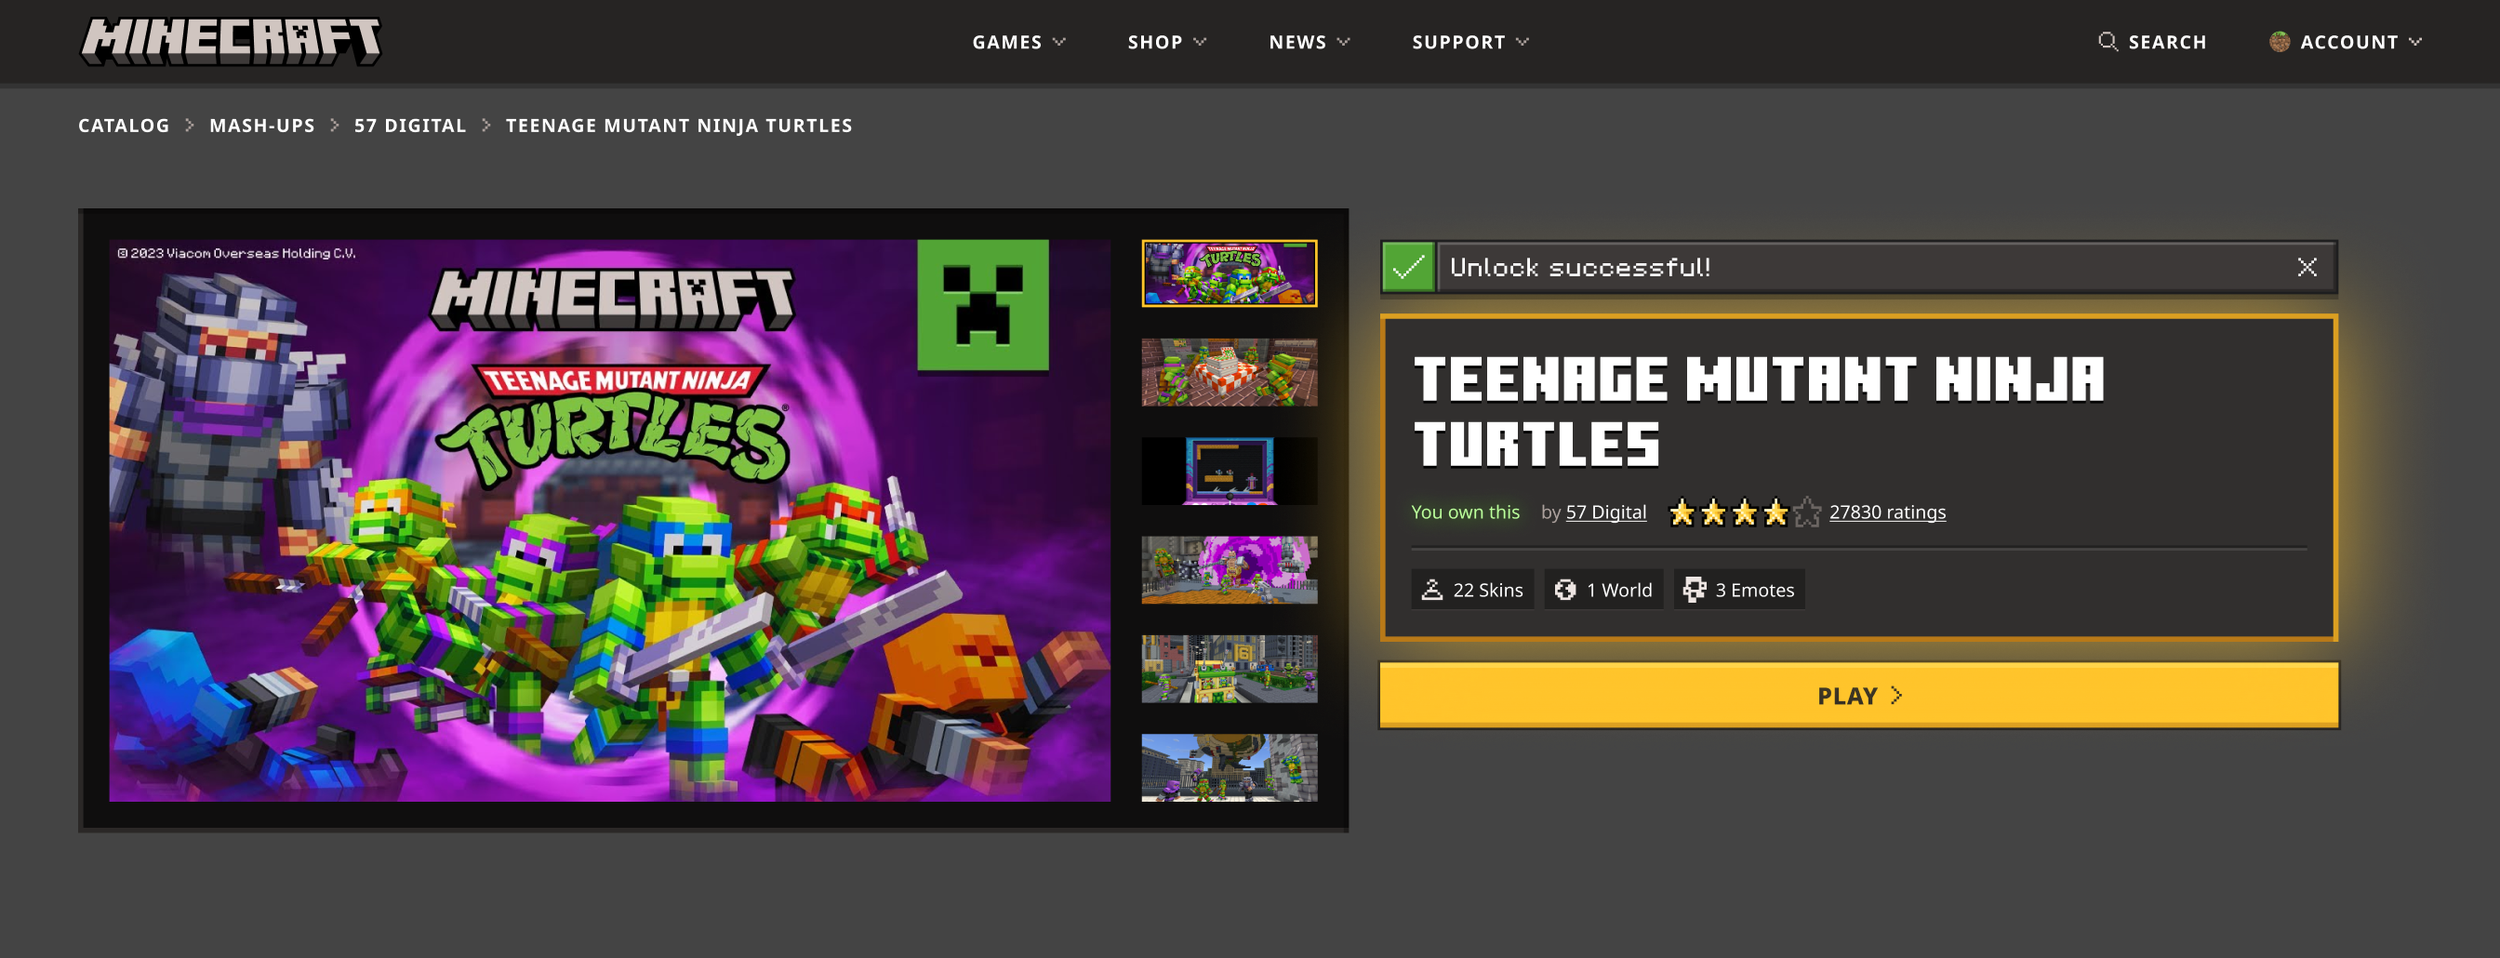Expand the Shop dropdown menu
Viewport: 2500px width, 958px height.
(1167, 42)
